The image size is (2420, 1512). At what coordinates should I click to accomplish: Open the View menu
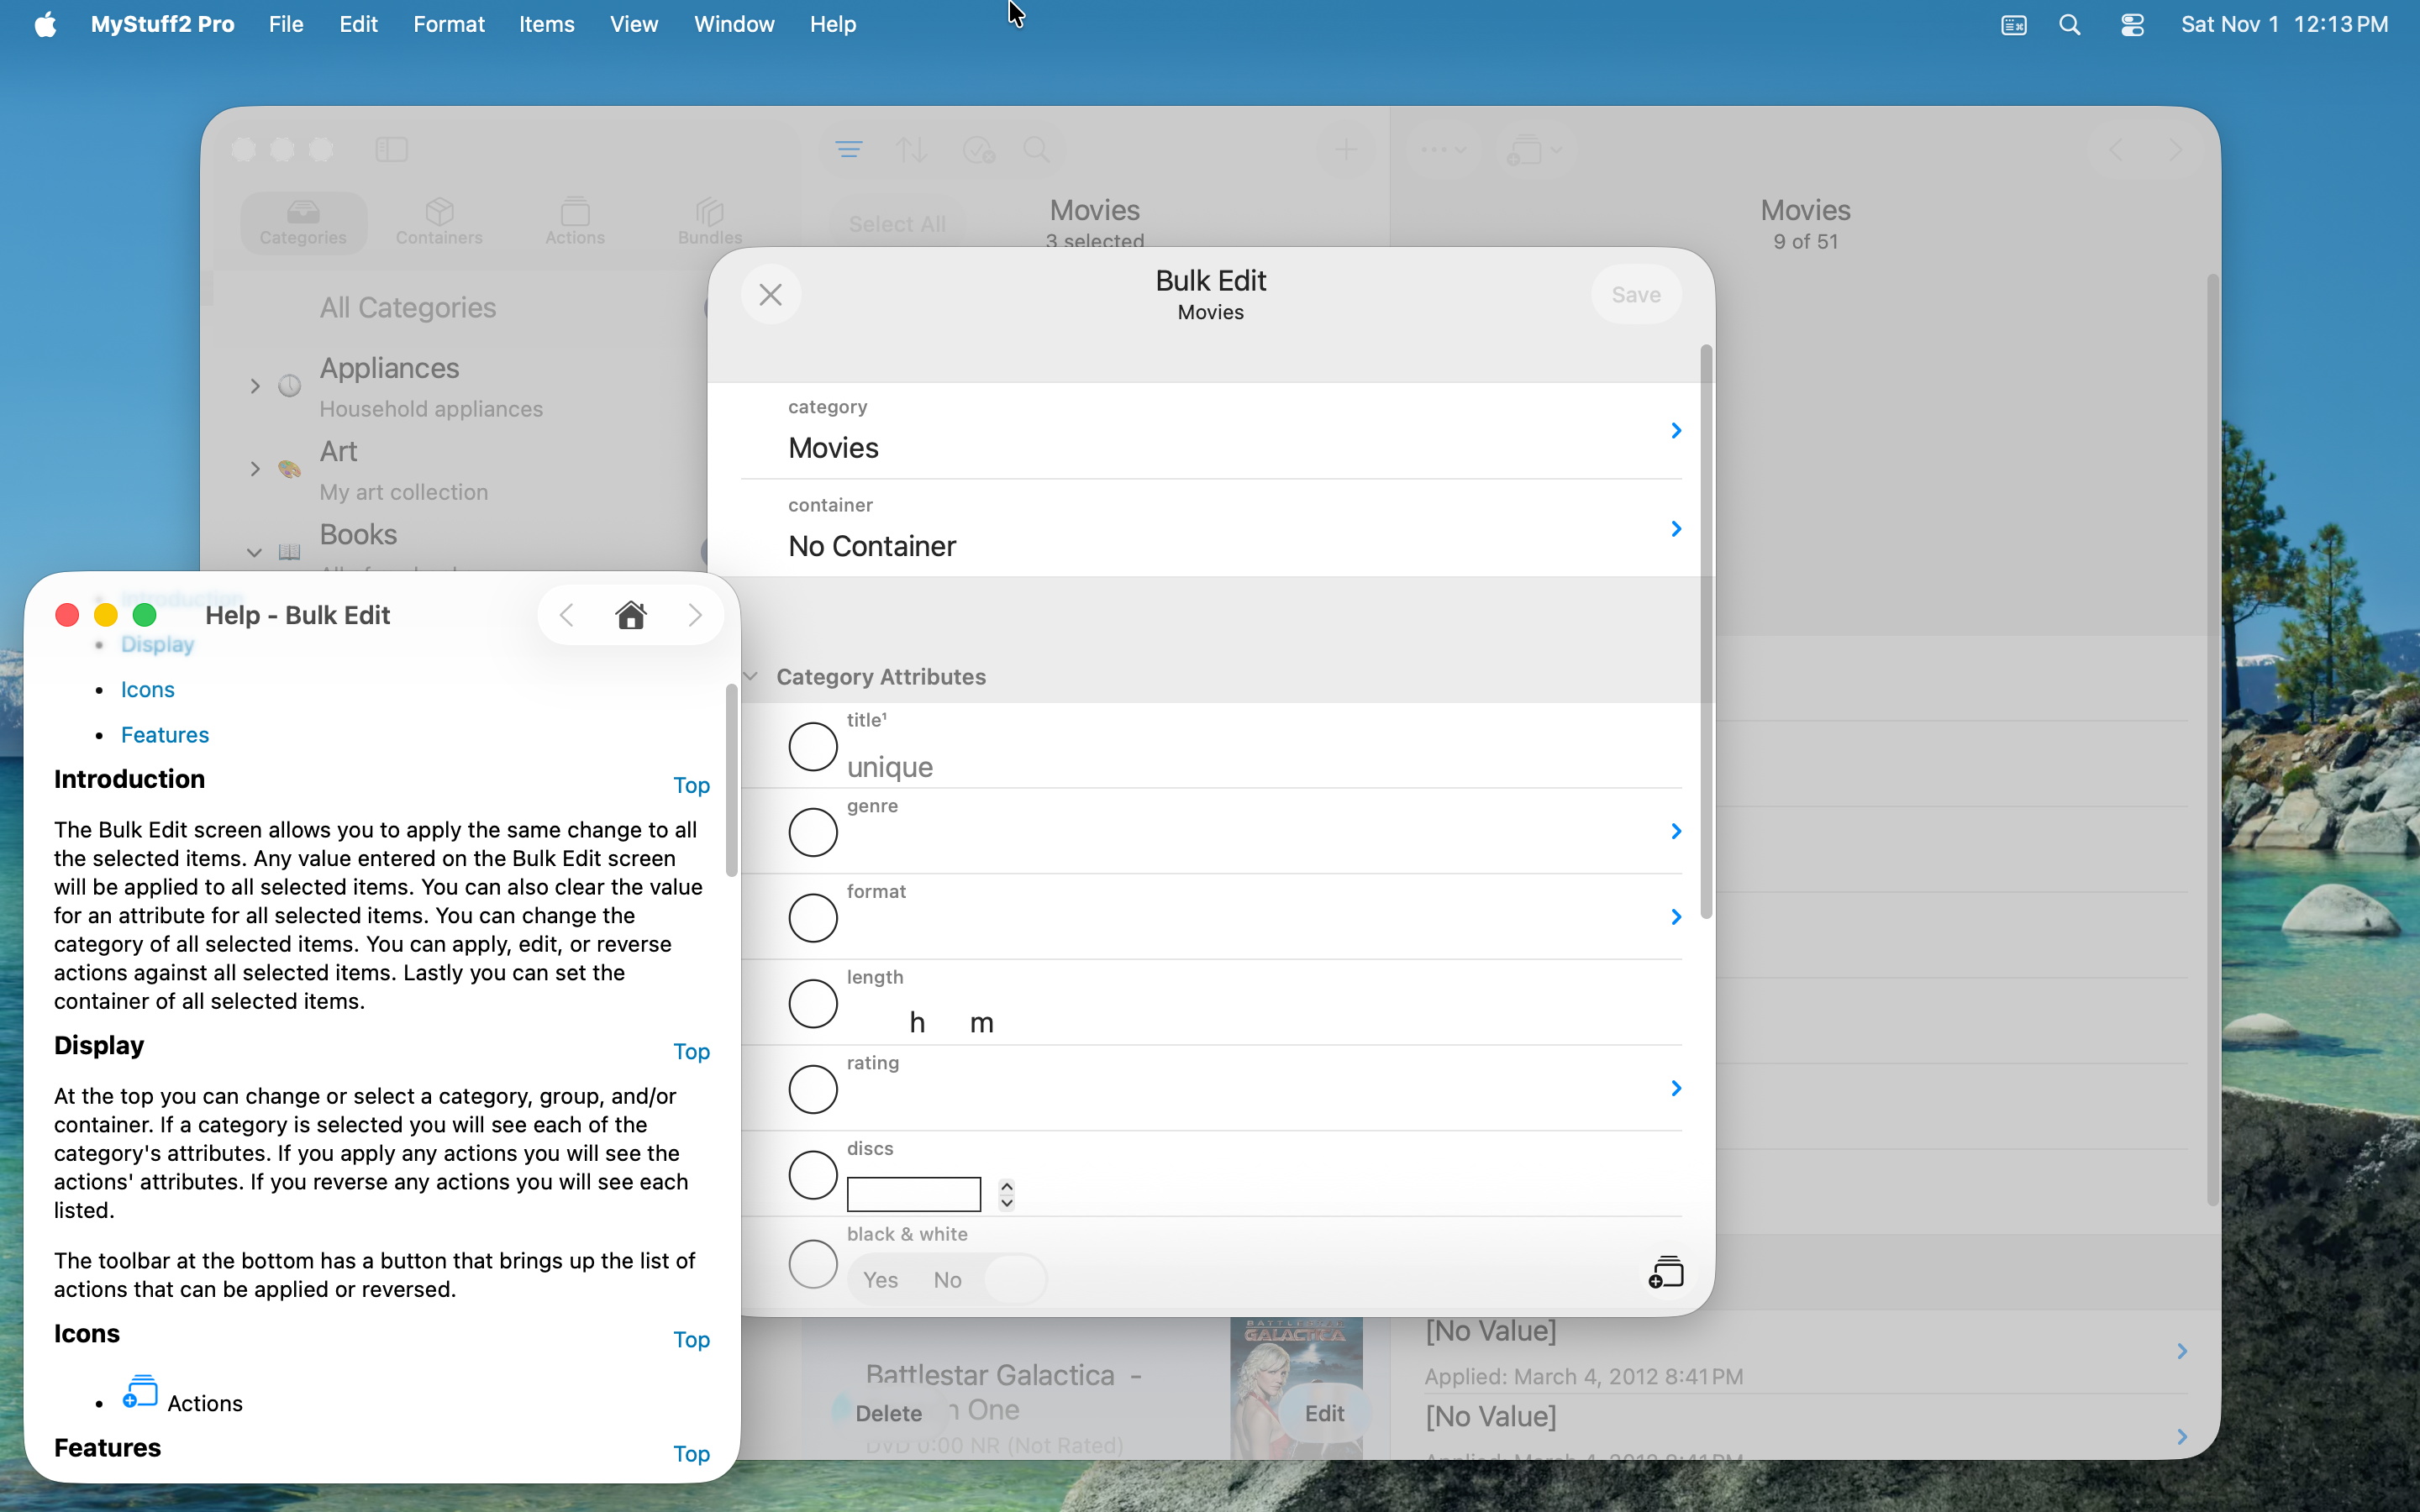634,24
